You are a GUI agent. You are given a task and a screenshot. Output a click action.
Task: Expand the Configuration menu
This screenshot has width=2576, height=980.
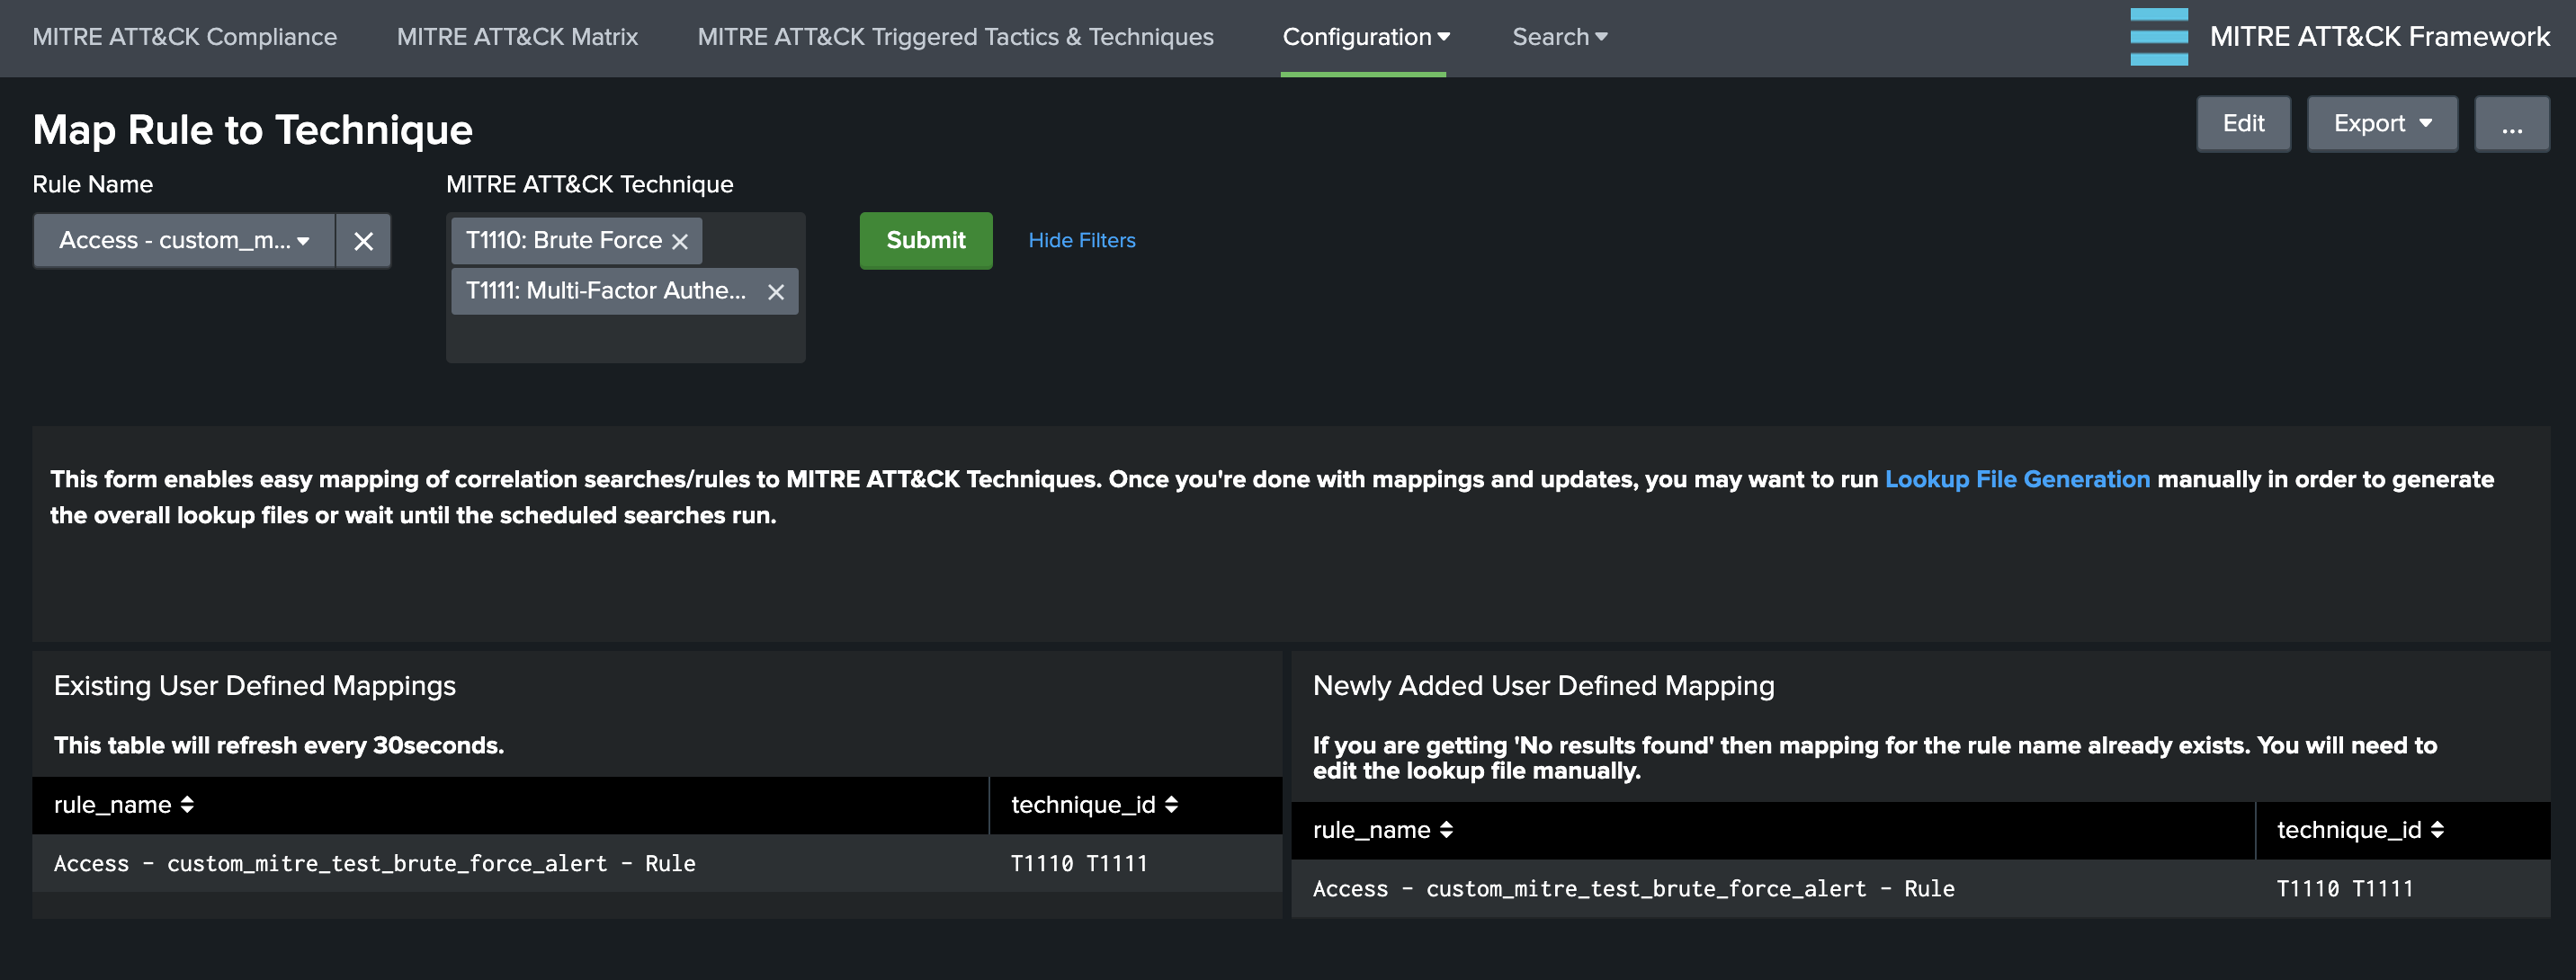[x=1365, y=37]
